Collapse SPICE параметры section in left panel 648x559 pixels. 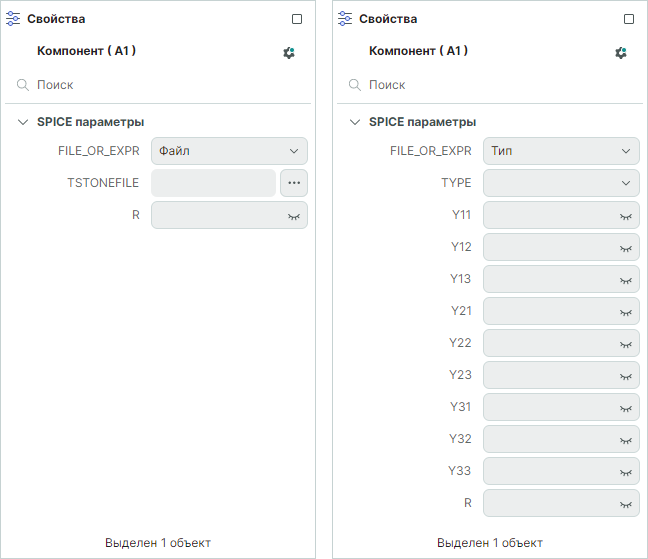click(23, 122)
